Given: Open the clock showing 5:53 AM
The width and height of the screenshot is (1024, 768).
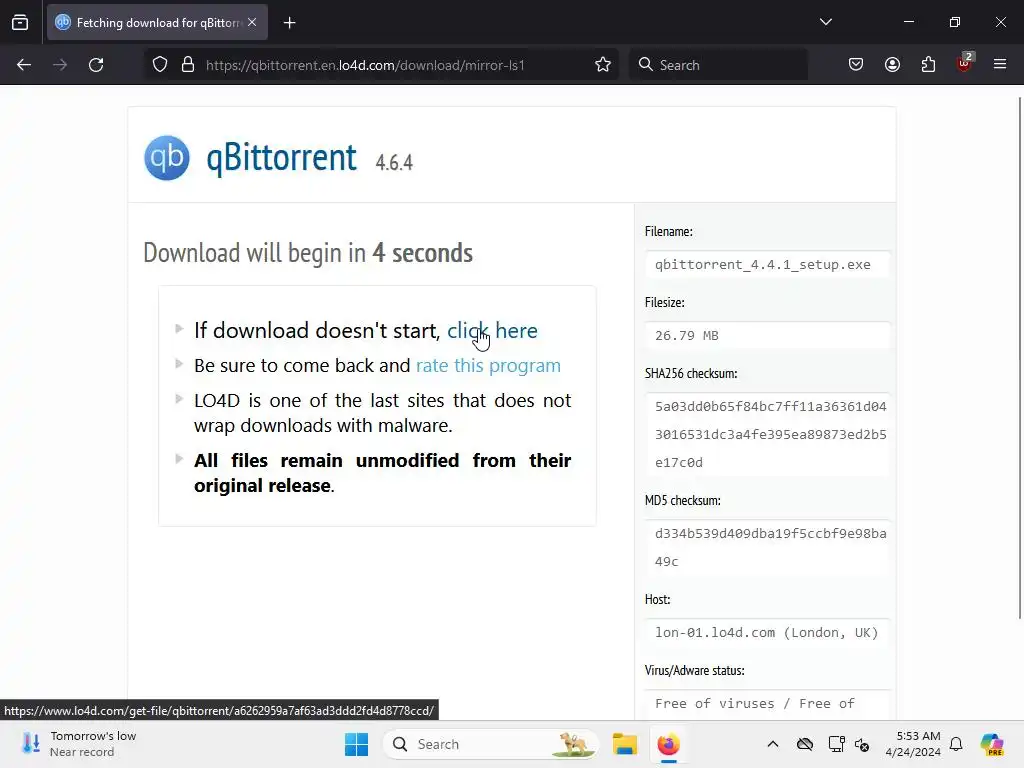Looking at the screenshot, I should 913,744.
